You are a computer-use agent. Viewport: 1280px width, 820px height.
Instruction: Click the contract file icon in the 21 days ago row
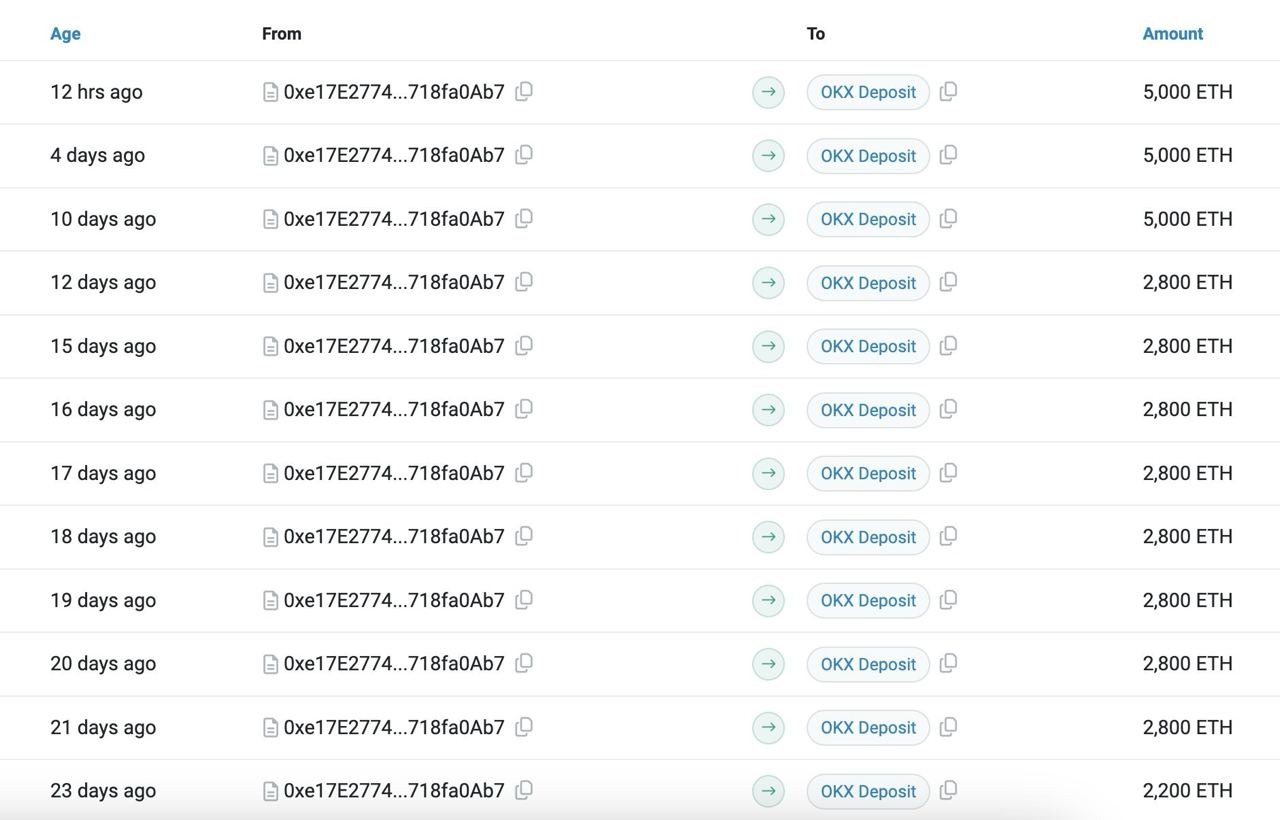coord(270,727)
